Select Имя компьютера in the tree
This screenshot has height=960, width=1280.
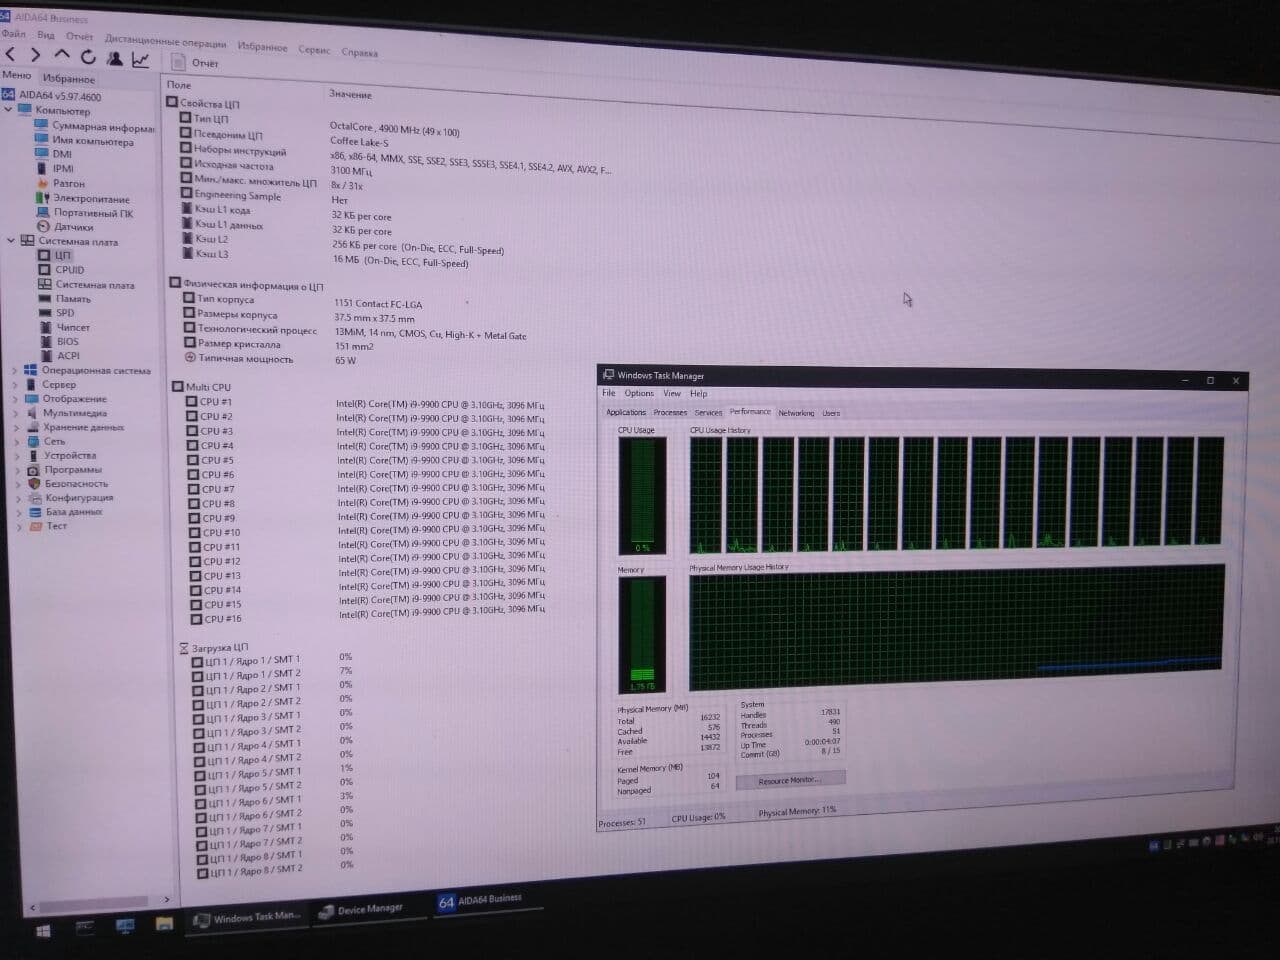click(x=92, y=141)
